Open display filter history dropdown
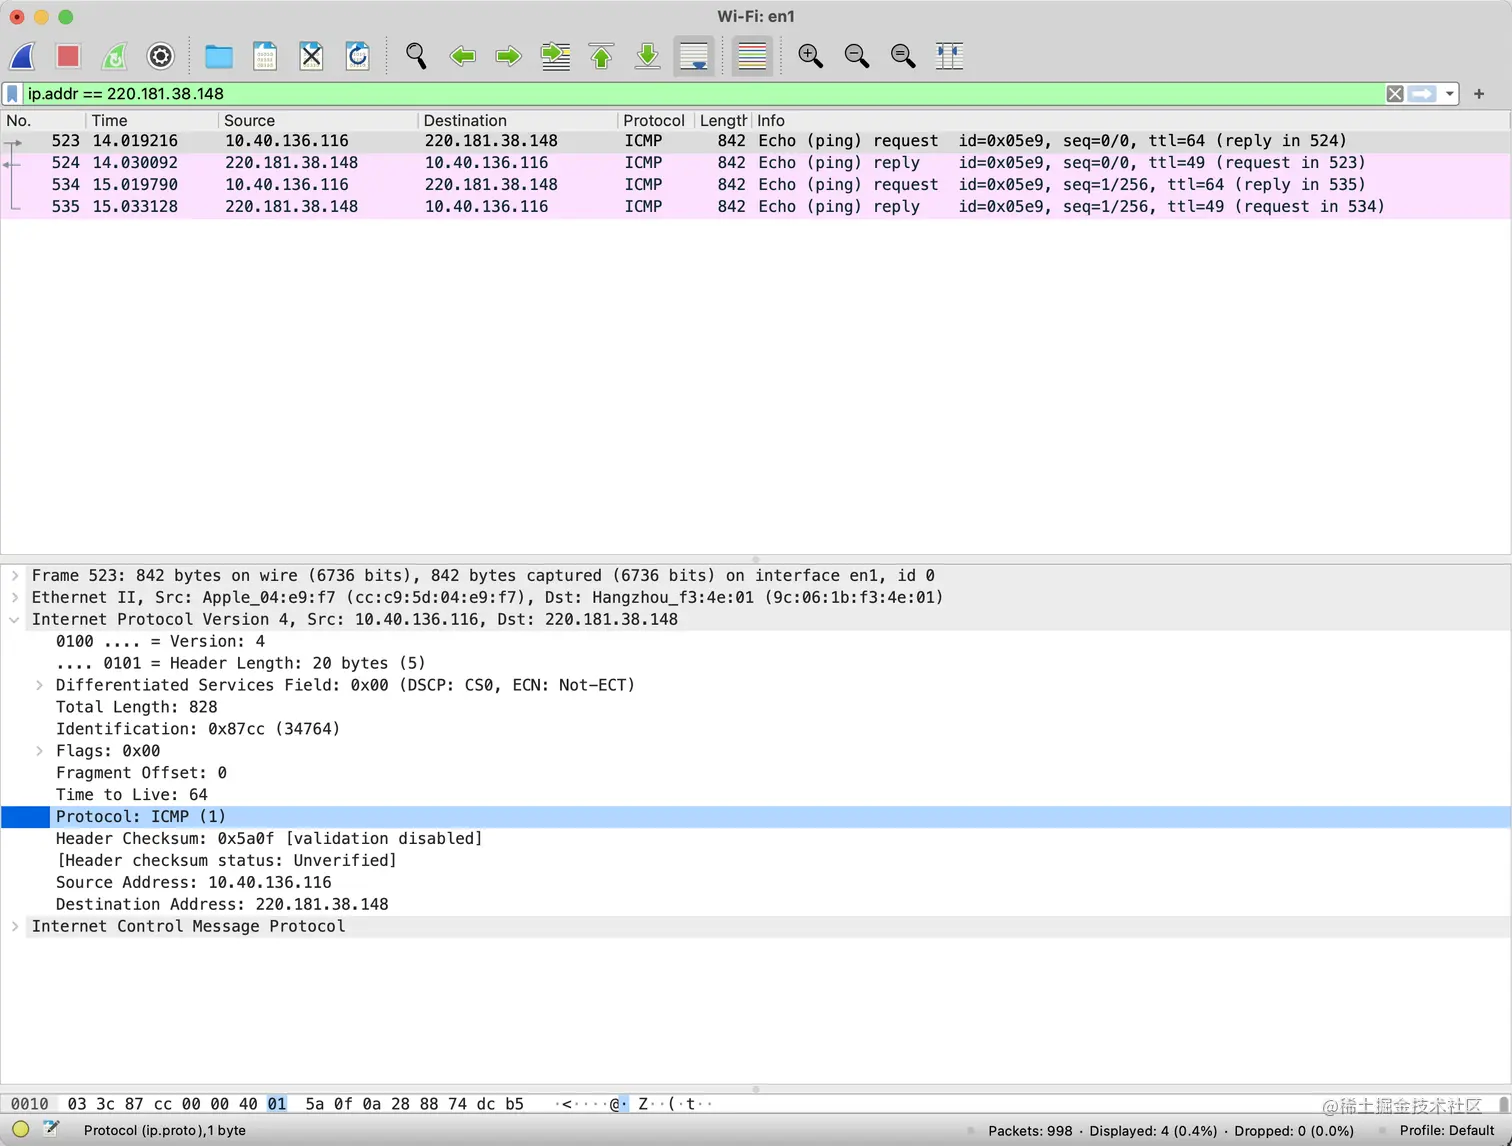This screenshot has height=1146, width=1512. point(1449,94)
